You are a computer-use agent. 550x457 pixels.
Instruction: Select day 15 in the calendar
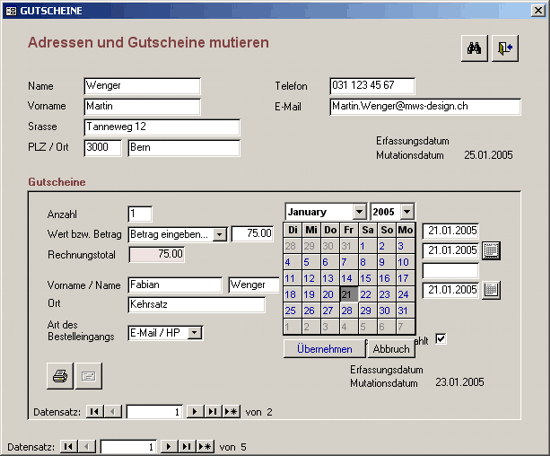pyautogui.click(x=366, y=278)
